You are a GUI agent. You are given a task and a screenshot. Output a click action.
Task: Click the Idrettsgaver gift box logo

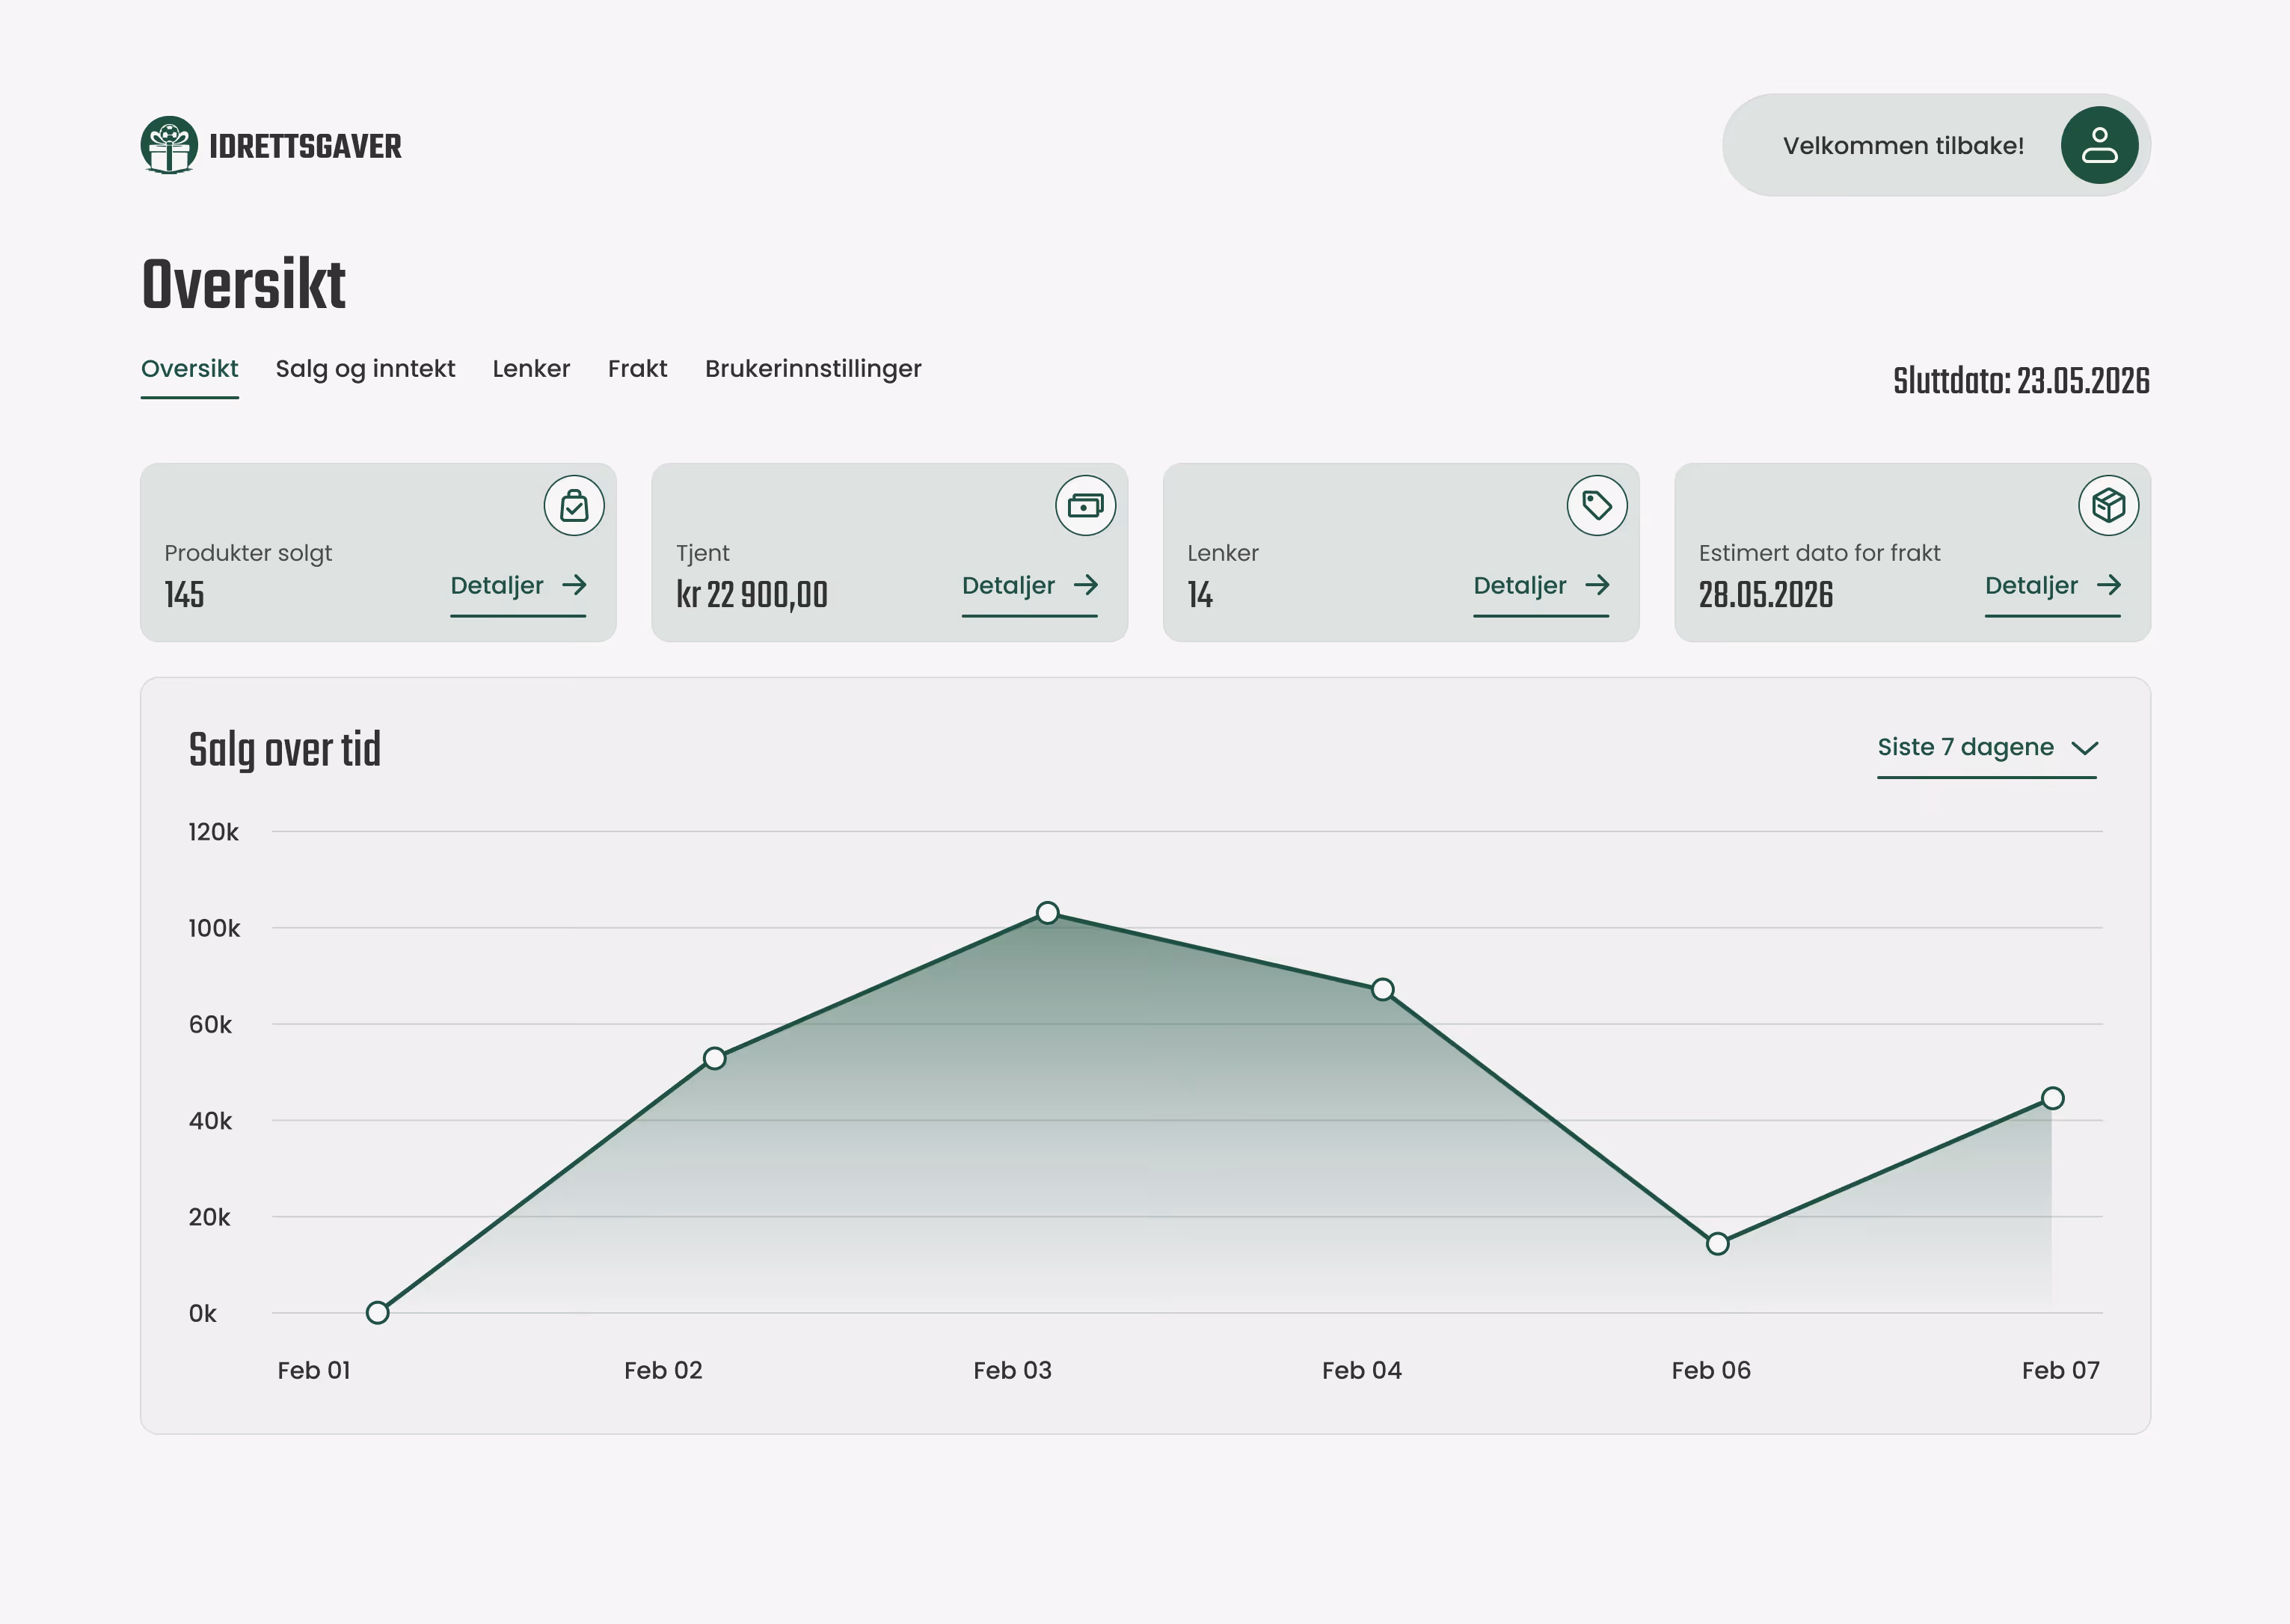(x=169, y=146)
